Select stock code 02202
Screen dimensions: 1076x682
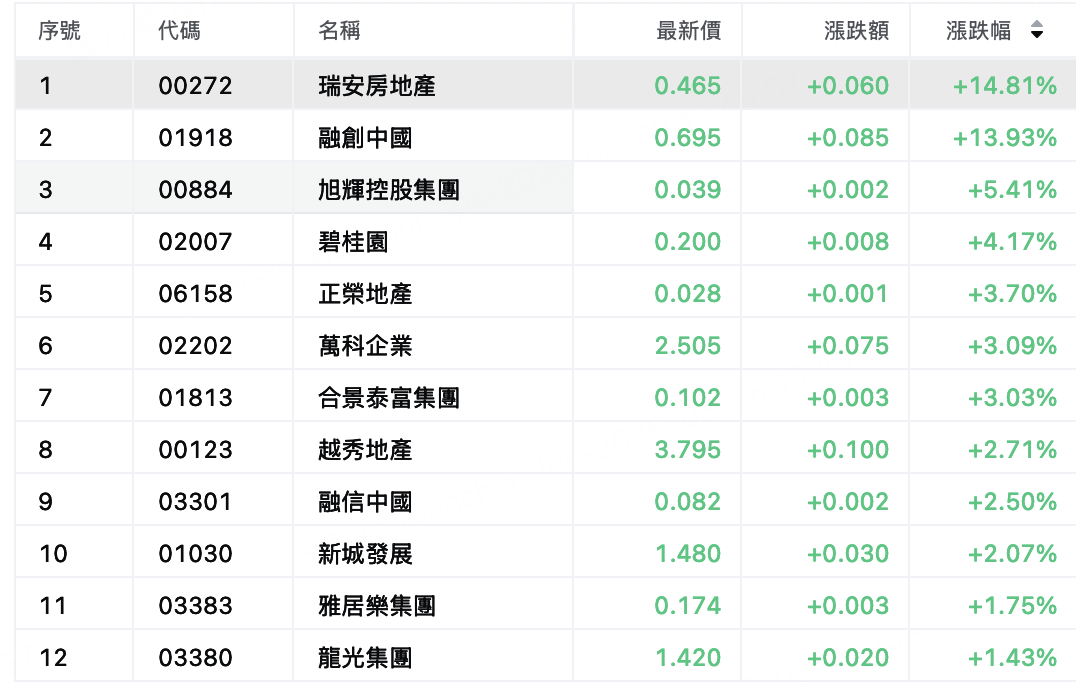tap(196, 346)
